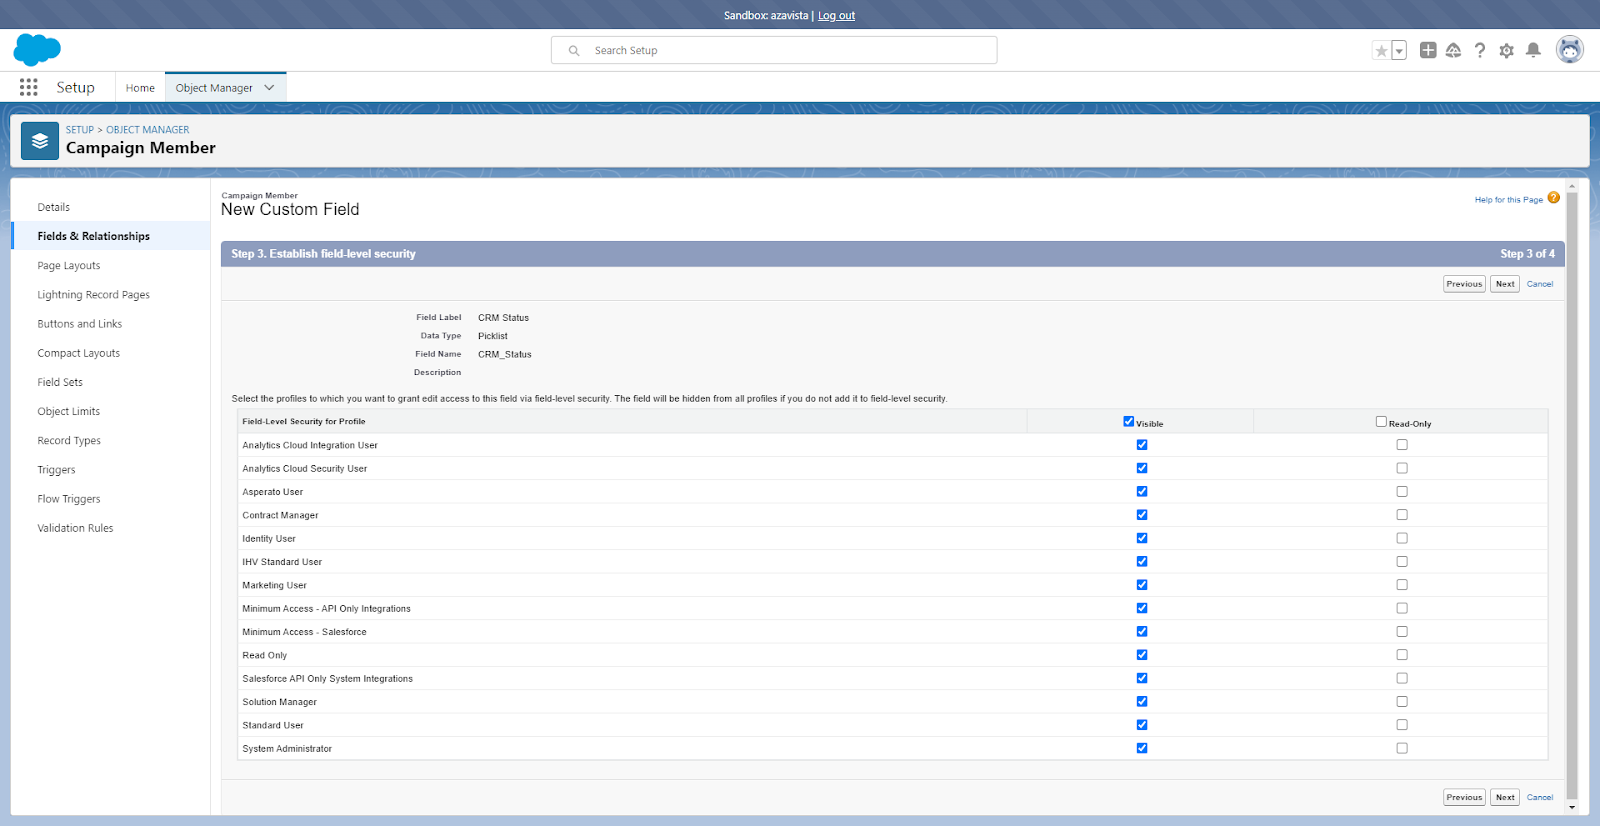
Task: Select Fields & Relationships in sidebar
Action: tap(110, 236)
